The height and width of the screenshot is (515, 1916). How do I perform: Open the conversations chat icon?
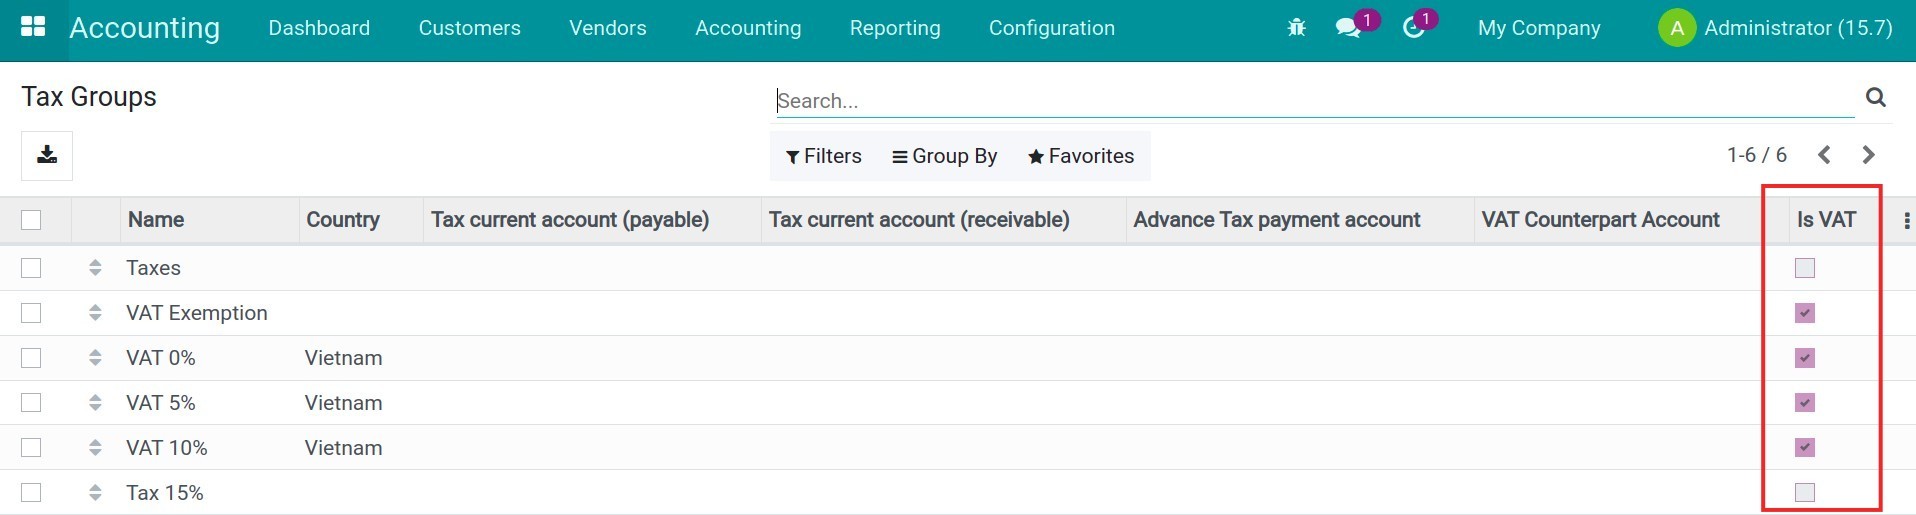coord(1348,28)
